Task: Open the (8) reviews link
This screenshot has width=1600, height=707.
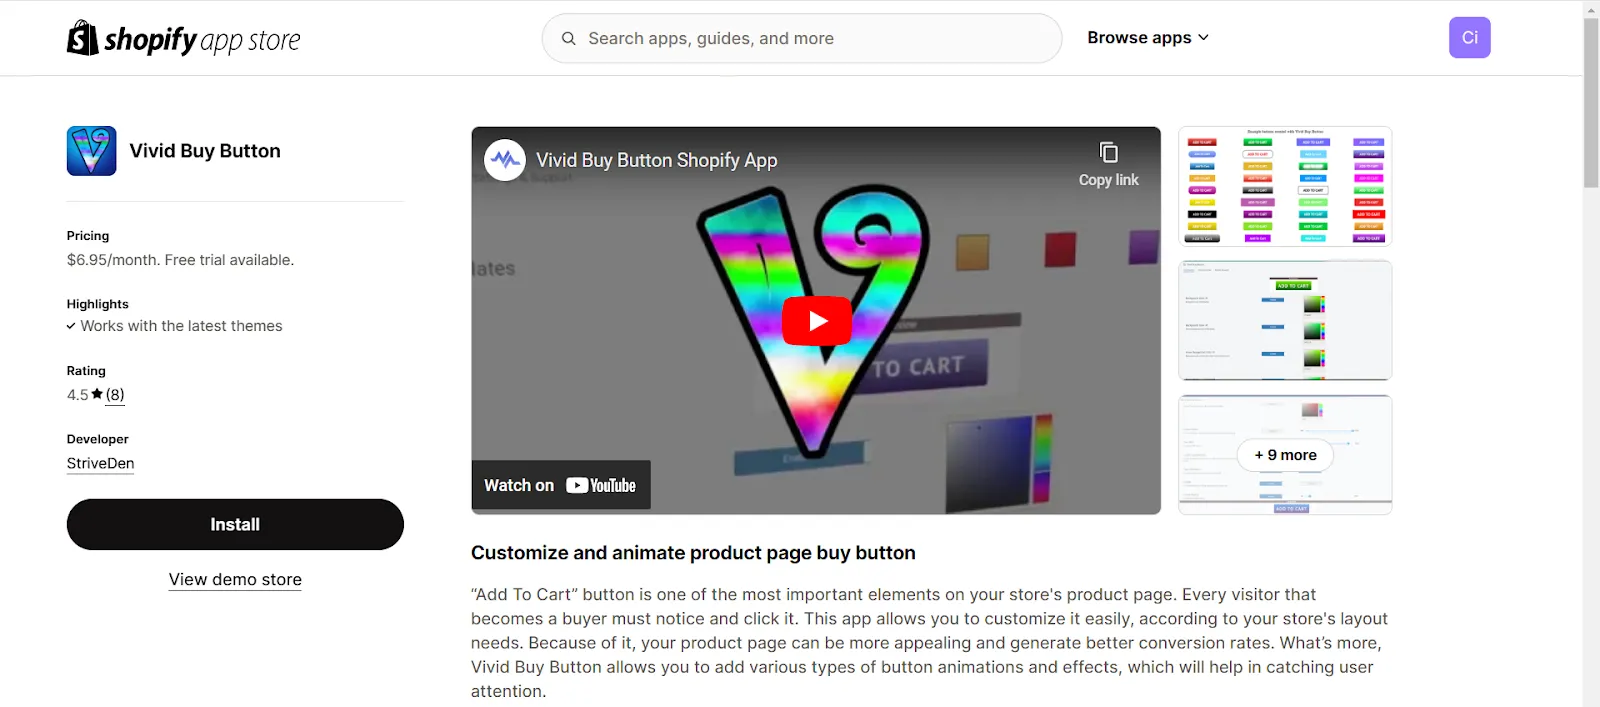Action: [x=115, y=395]
